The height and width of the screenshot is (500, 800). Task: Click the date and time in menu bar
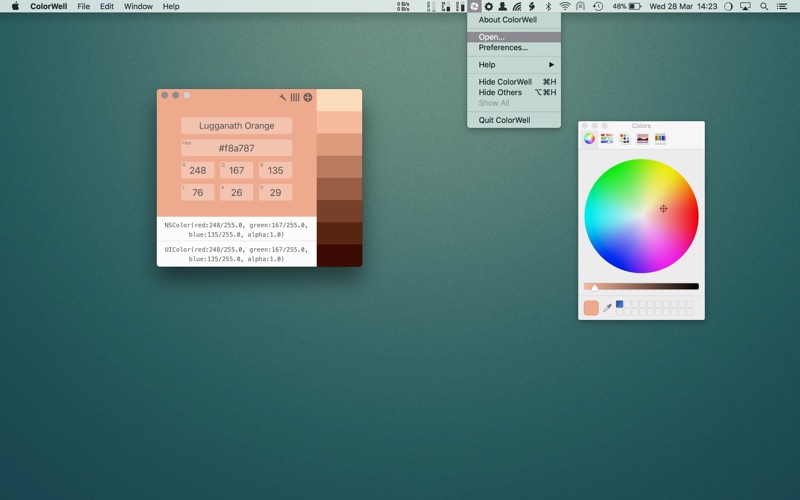(683, 6)
